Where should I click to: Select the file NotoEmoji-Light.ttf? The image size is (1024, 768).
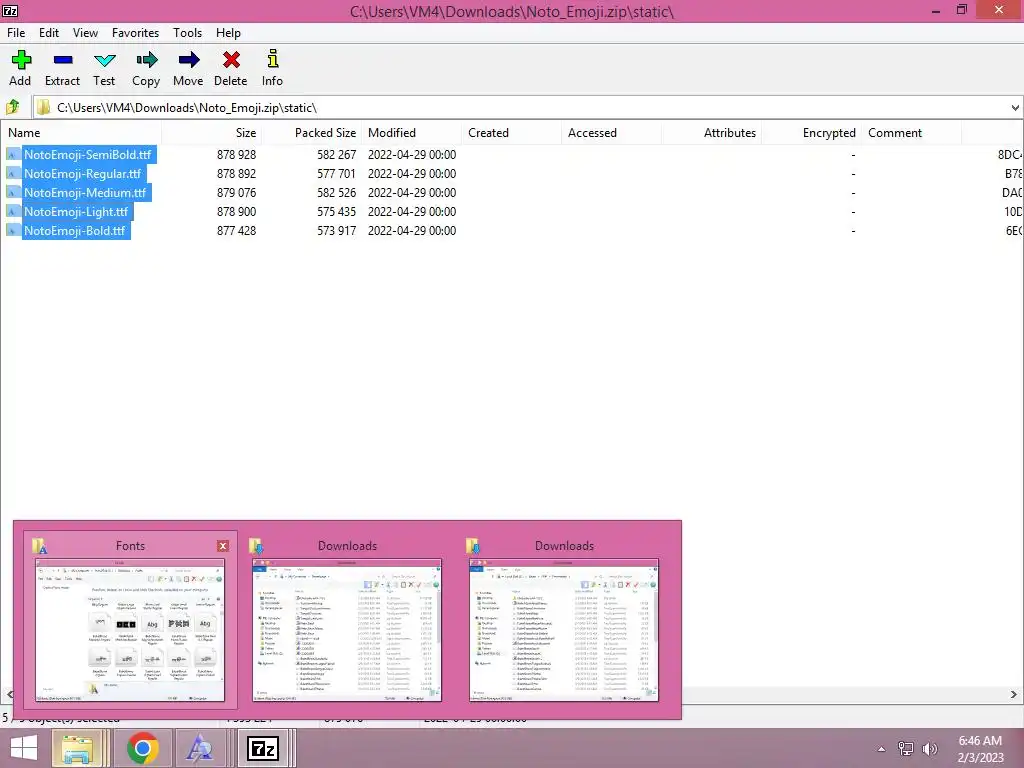[76, 212]
